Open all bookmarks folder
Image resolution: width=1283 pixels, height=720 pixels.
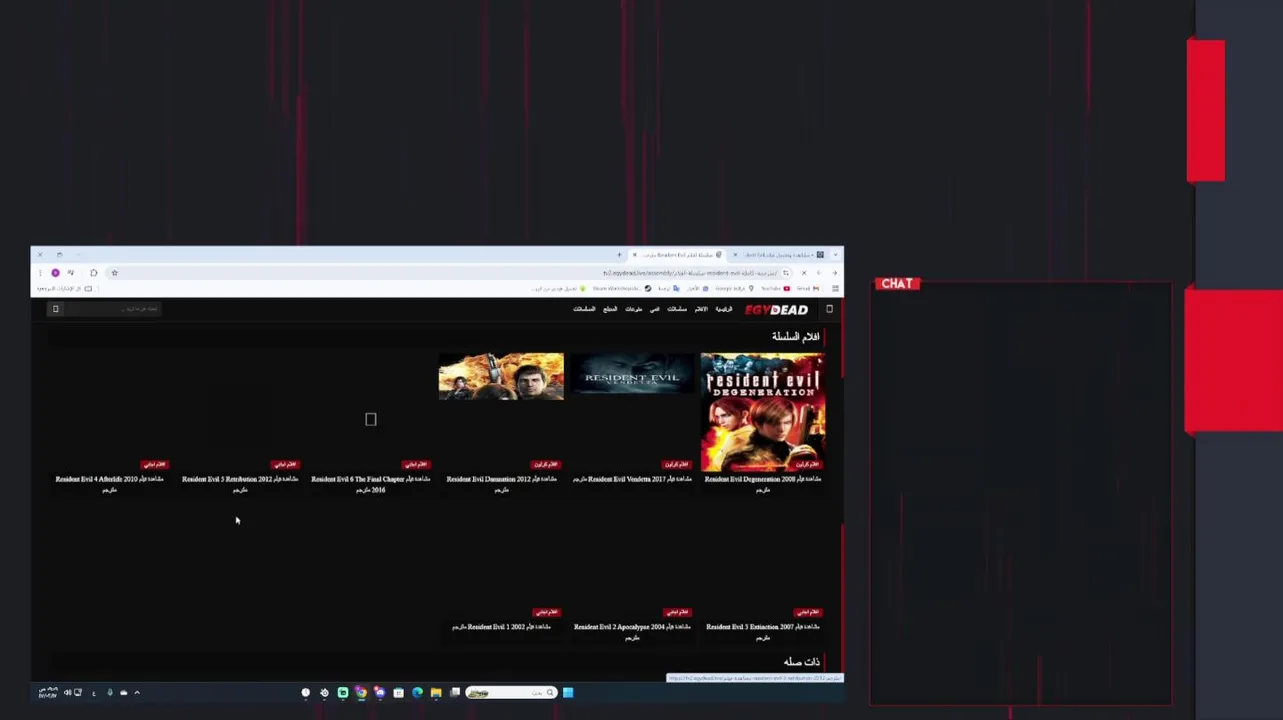(x=64, y=288)
